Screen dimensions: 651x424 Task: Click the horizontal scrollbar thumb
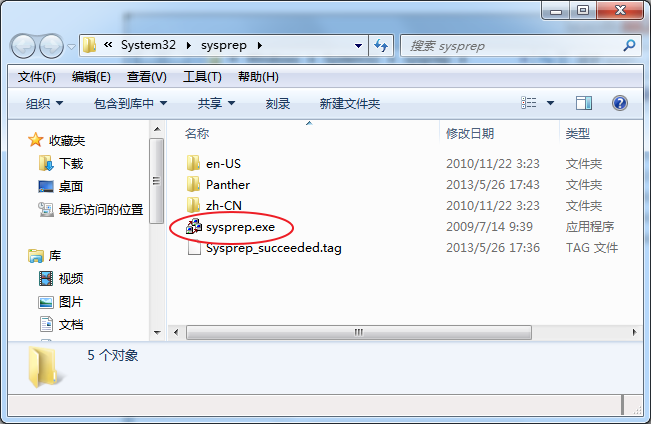tap(359, 332)
